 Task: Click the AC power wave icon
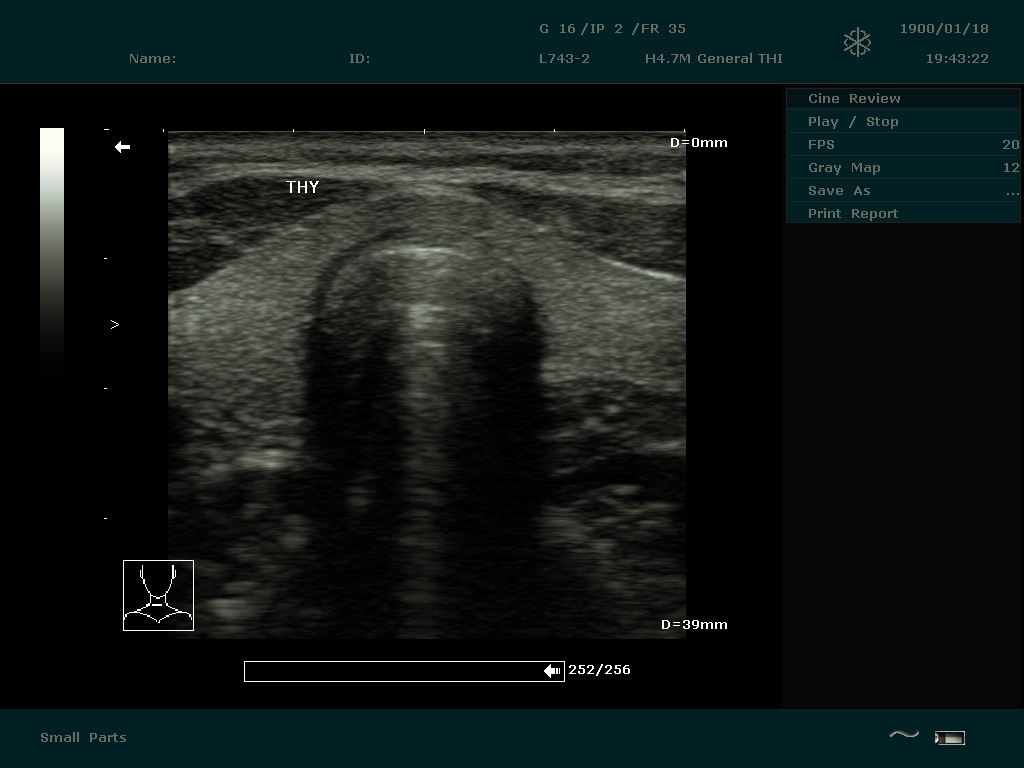click(903, 736)
